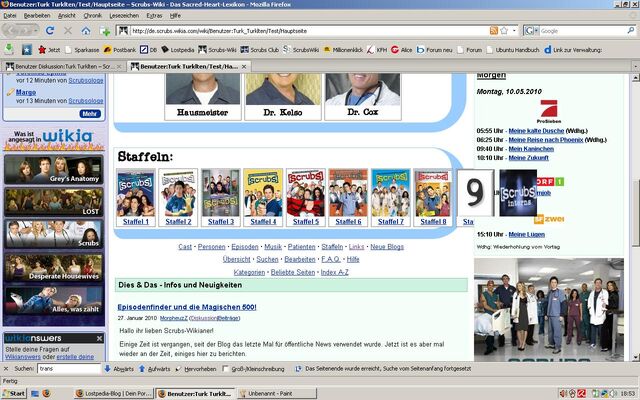This screenshot has height=400, width=640.
Task: Open a new tab with green plus icon
Action: [105, 31]
